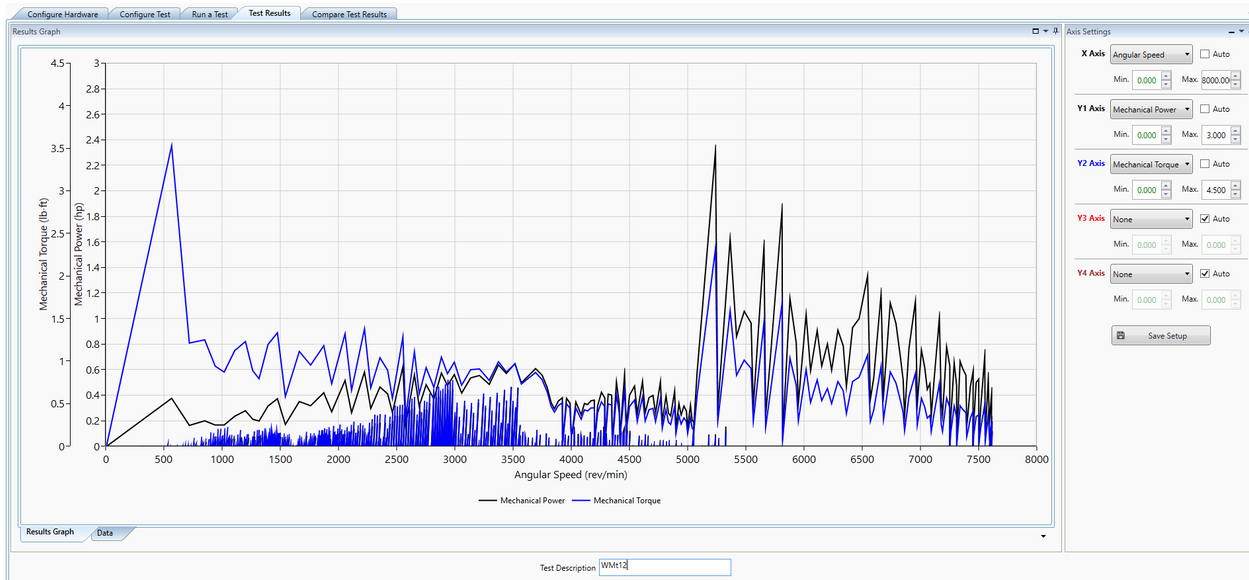This screenshot has width=1249, height=580.
Task: Disable Auto for the Y3 Axis
Action: point(1204,218)
